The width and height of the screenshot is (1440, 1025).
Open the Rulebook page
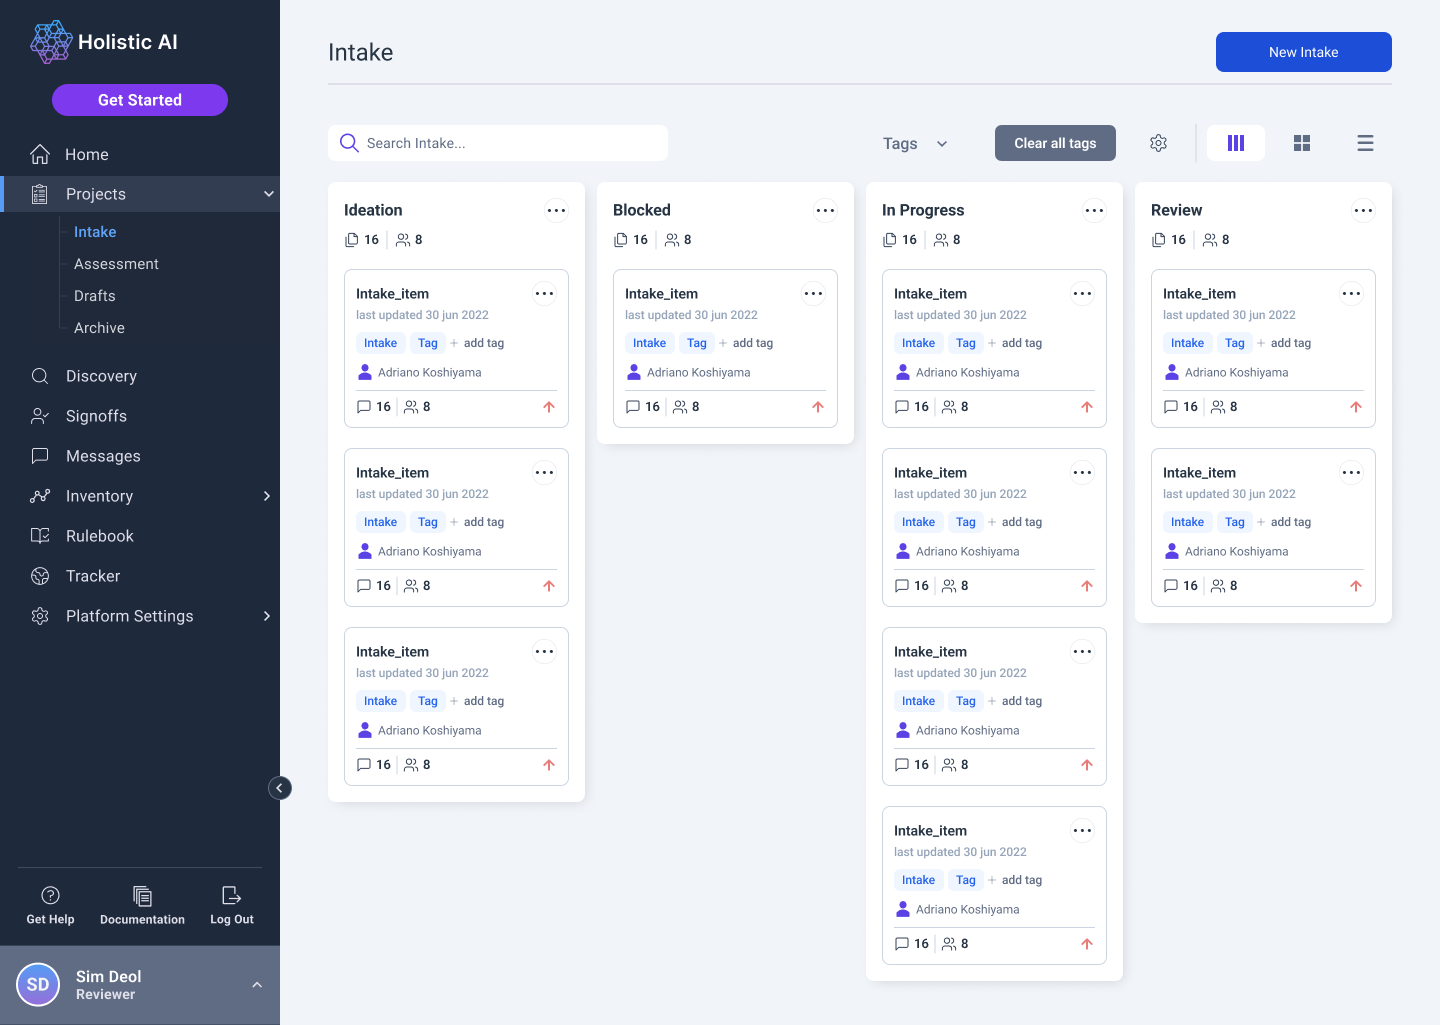tap(99, 536)
